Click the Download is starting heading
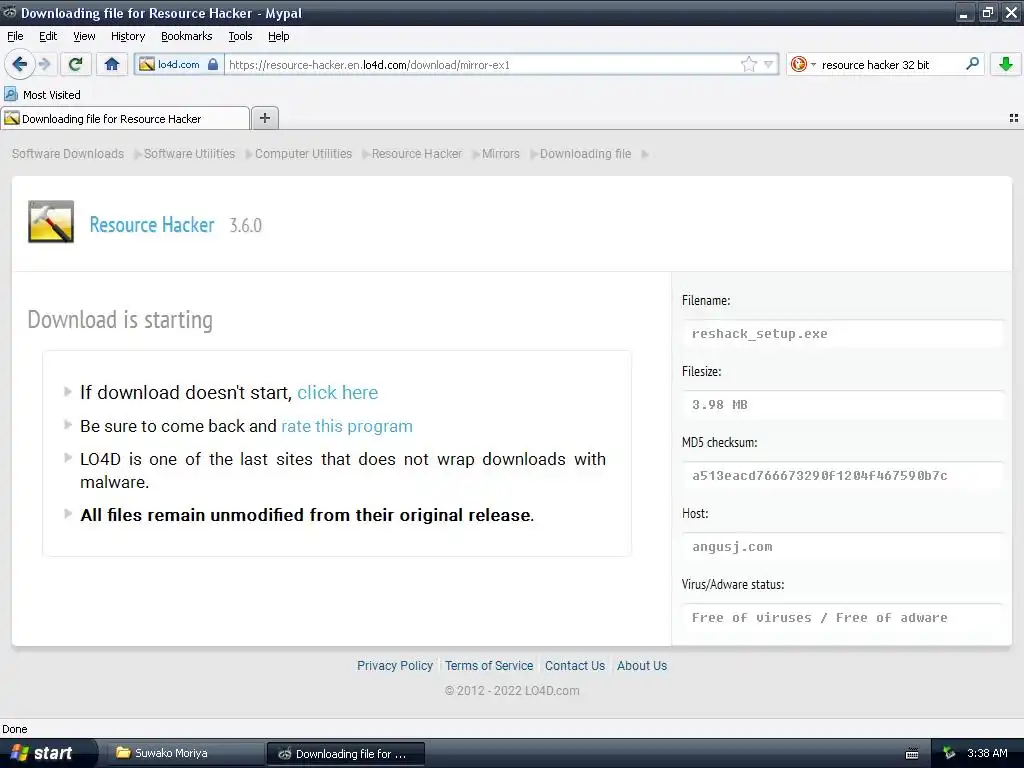The height and width of the screenshot is (768, 1024). click(120, 320)
